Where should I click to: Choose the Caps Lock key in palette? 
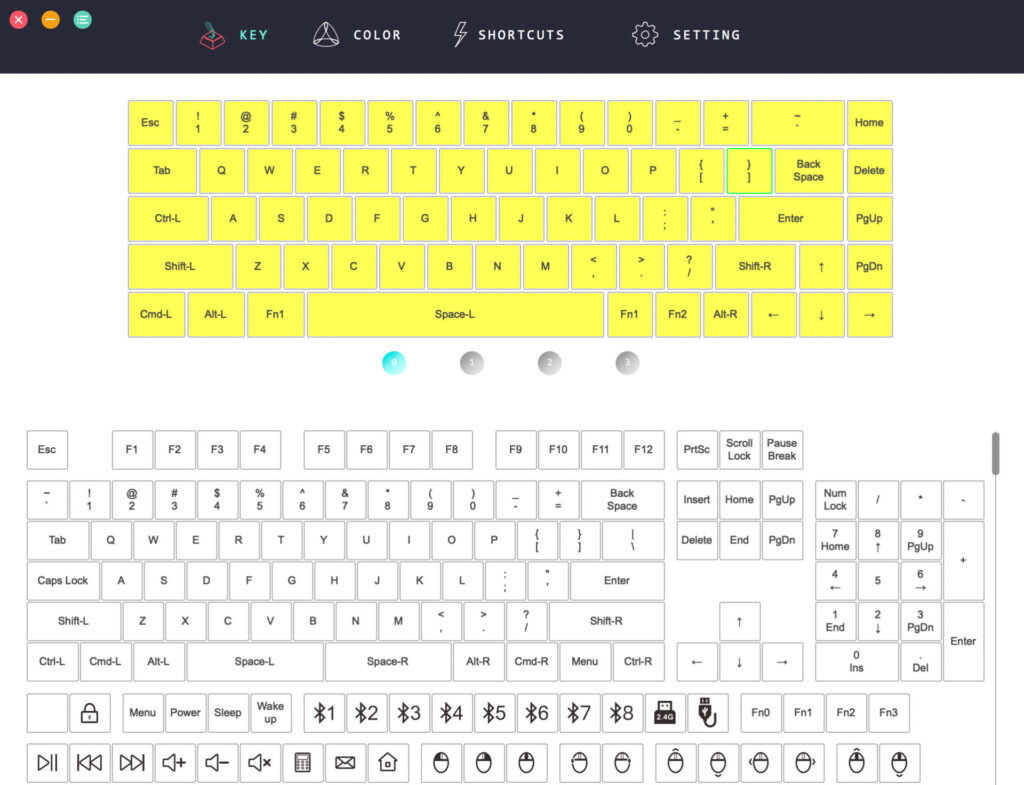point(63,581)
